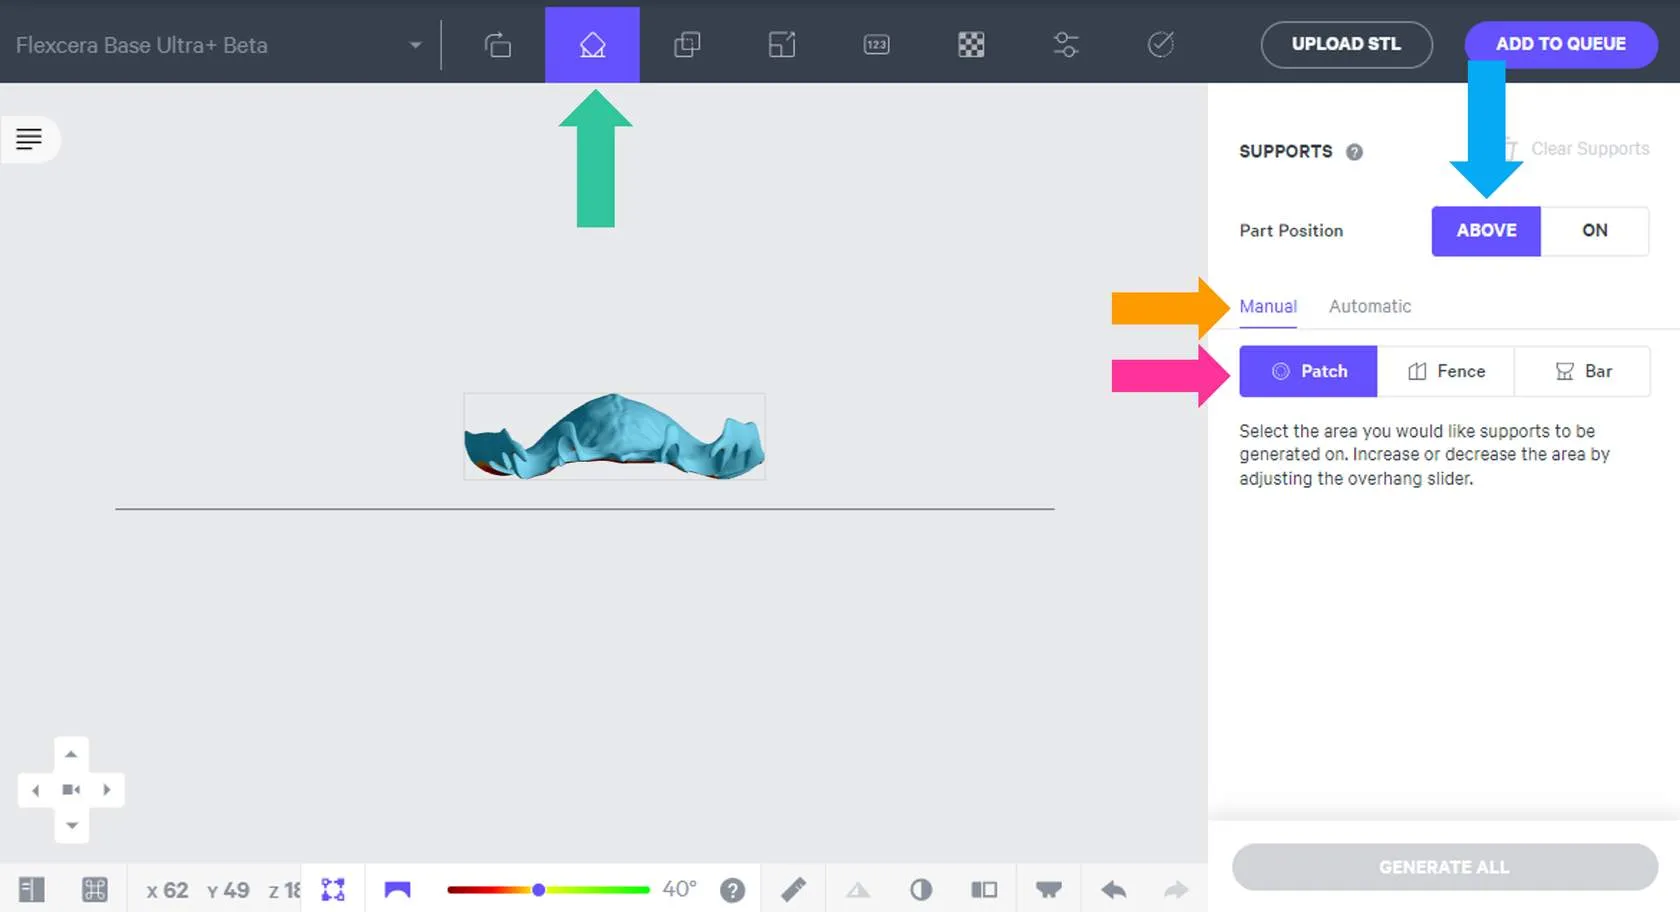Image resolution: width=1680 pixels, height=912 pixels.
Task: Select the ruler measure tool
Action: click(793, 889)
